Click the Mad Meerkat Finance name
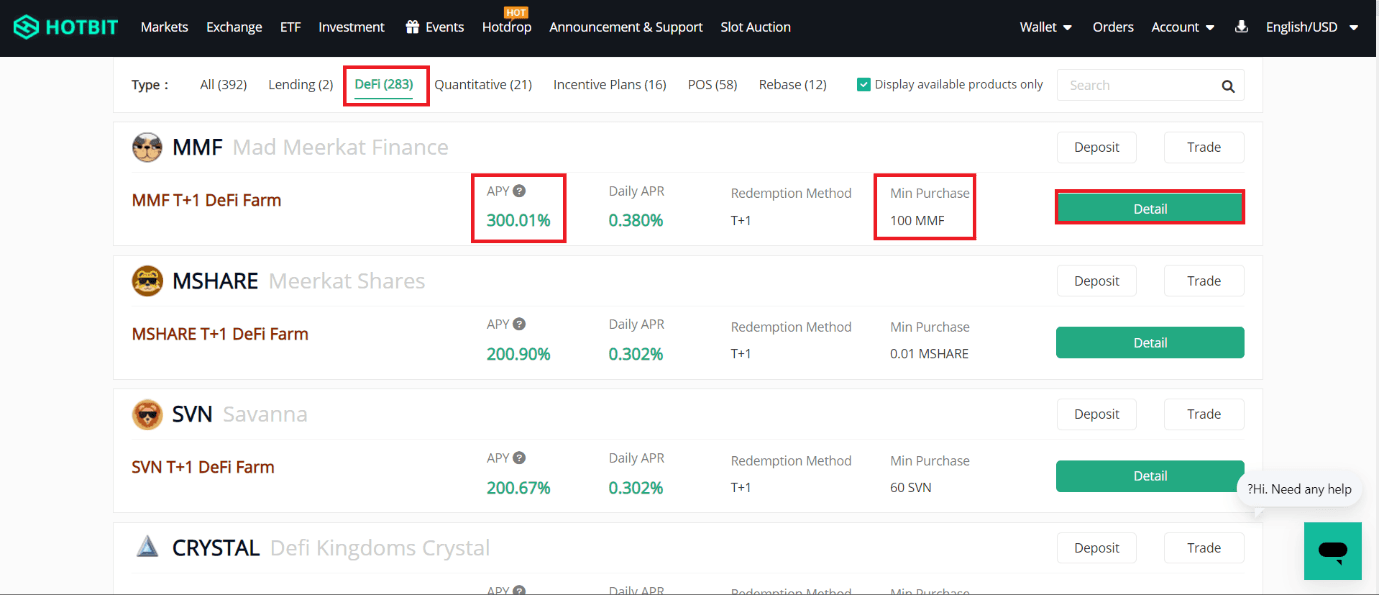This screenshot has height=595, width=1379. point(340,148)
